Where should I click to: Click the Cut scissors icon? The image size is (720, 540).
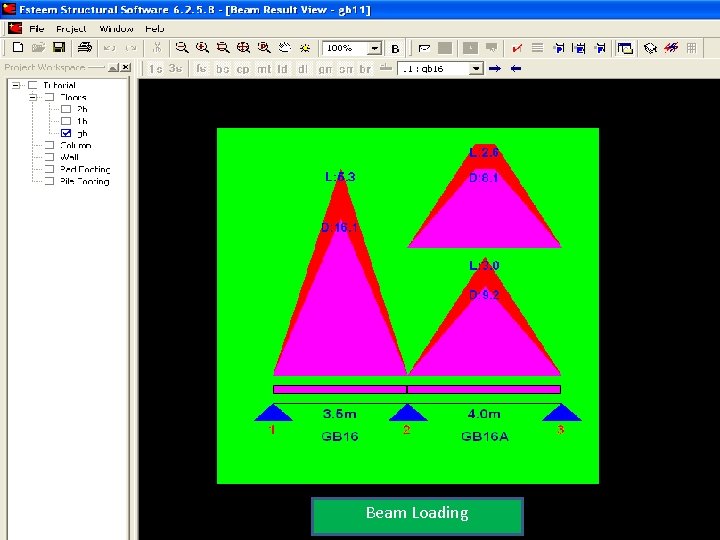tap(157, 47)
